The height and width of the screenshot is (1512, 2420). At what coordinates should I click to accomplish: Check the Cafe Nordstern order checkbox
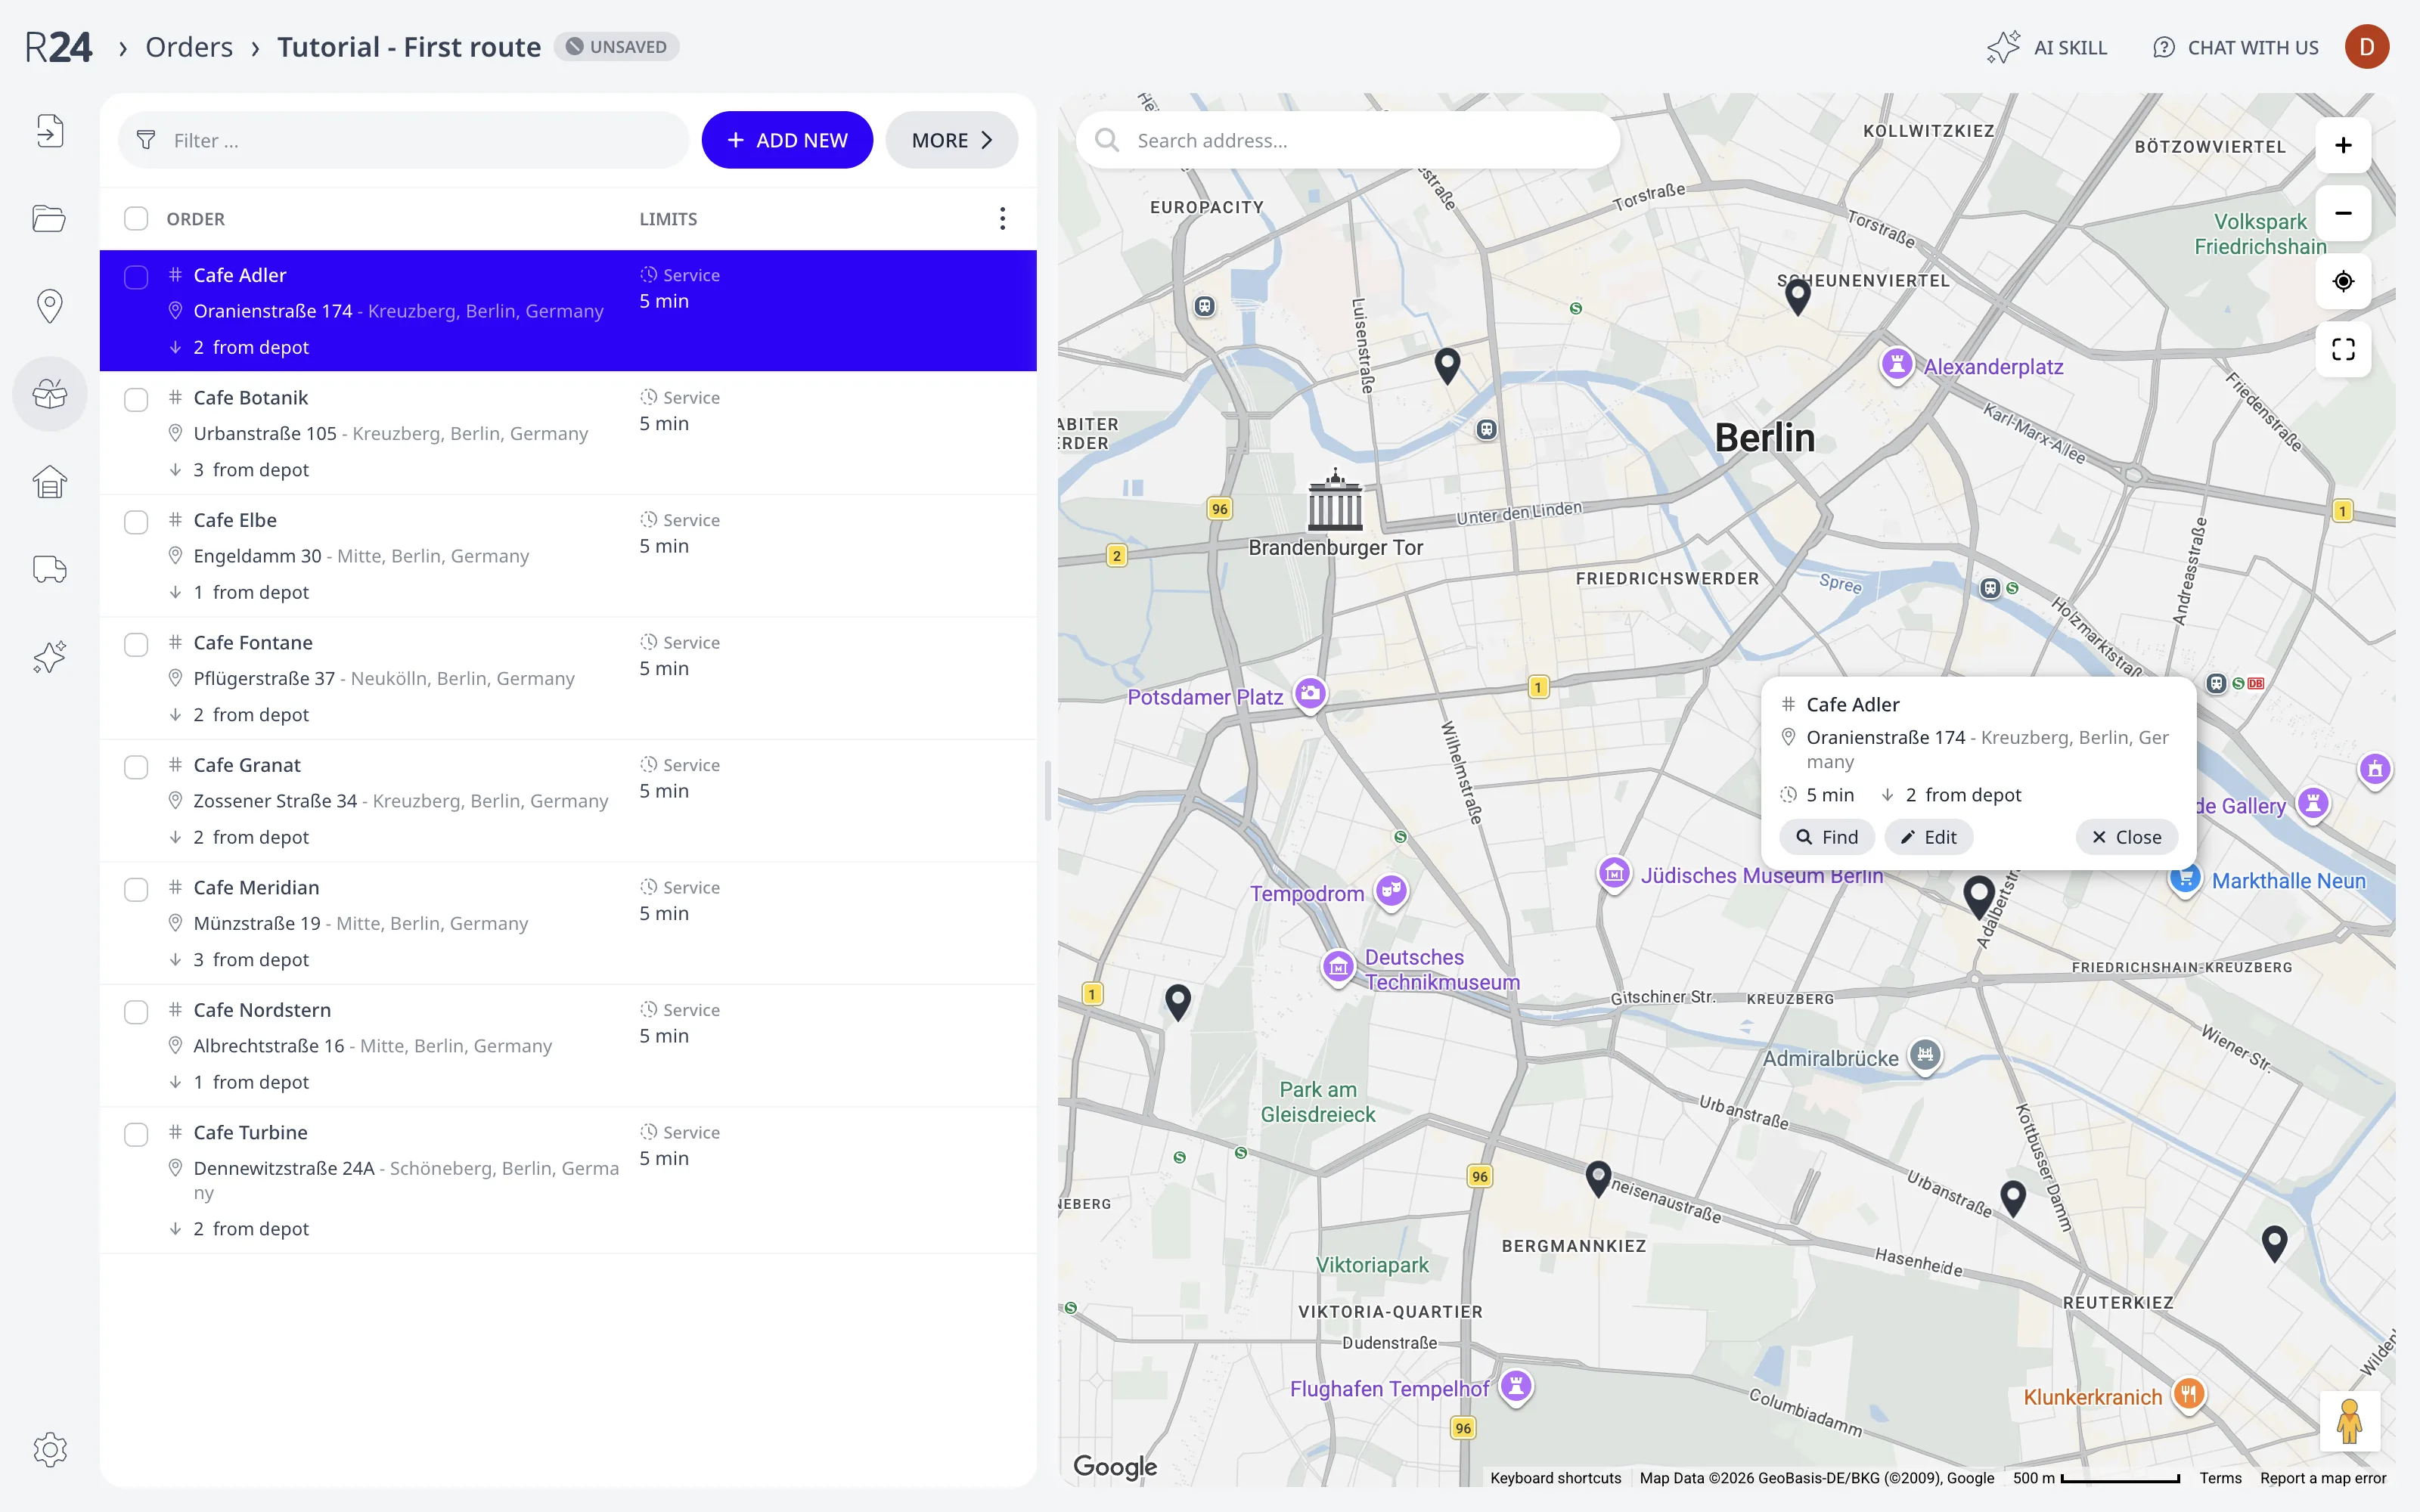click(136, 1012)
